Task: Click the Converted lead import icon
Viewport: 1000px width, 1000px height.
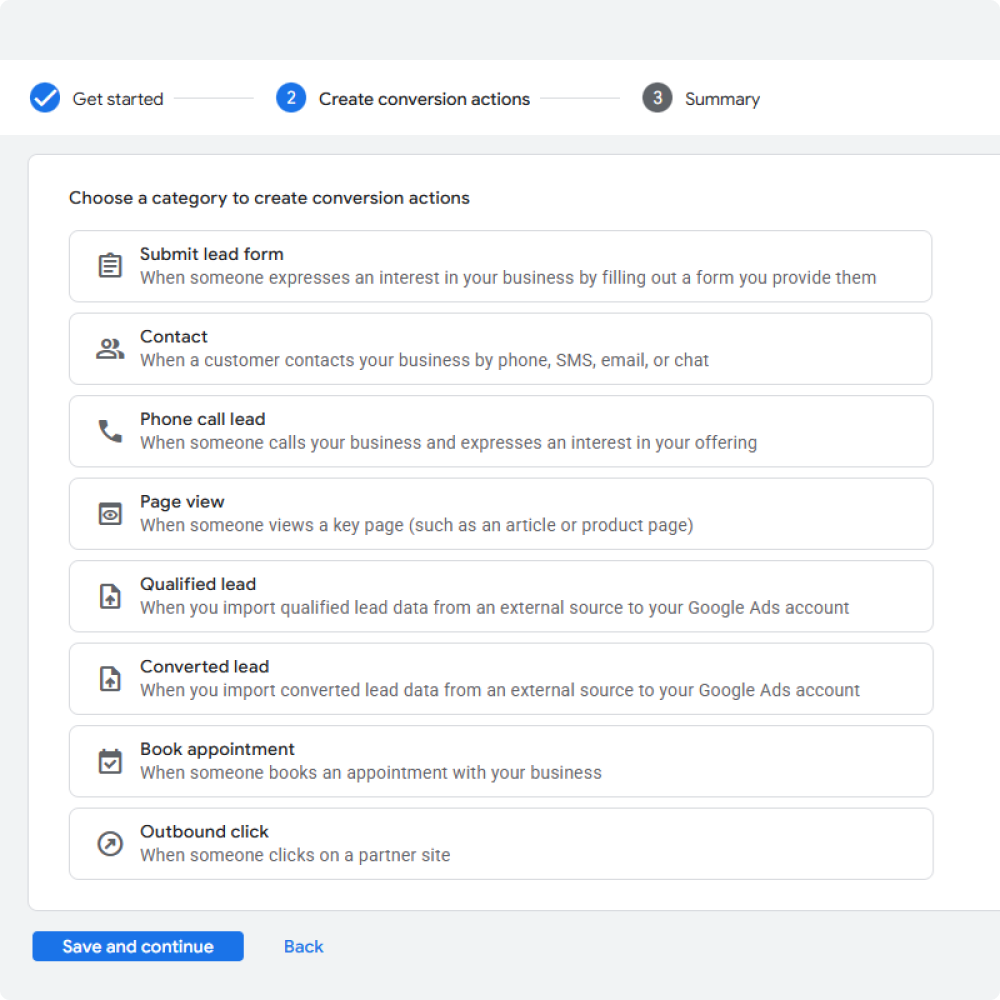Action: tap(110, 678)
